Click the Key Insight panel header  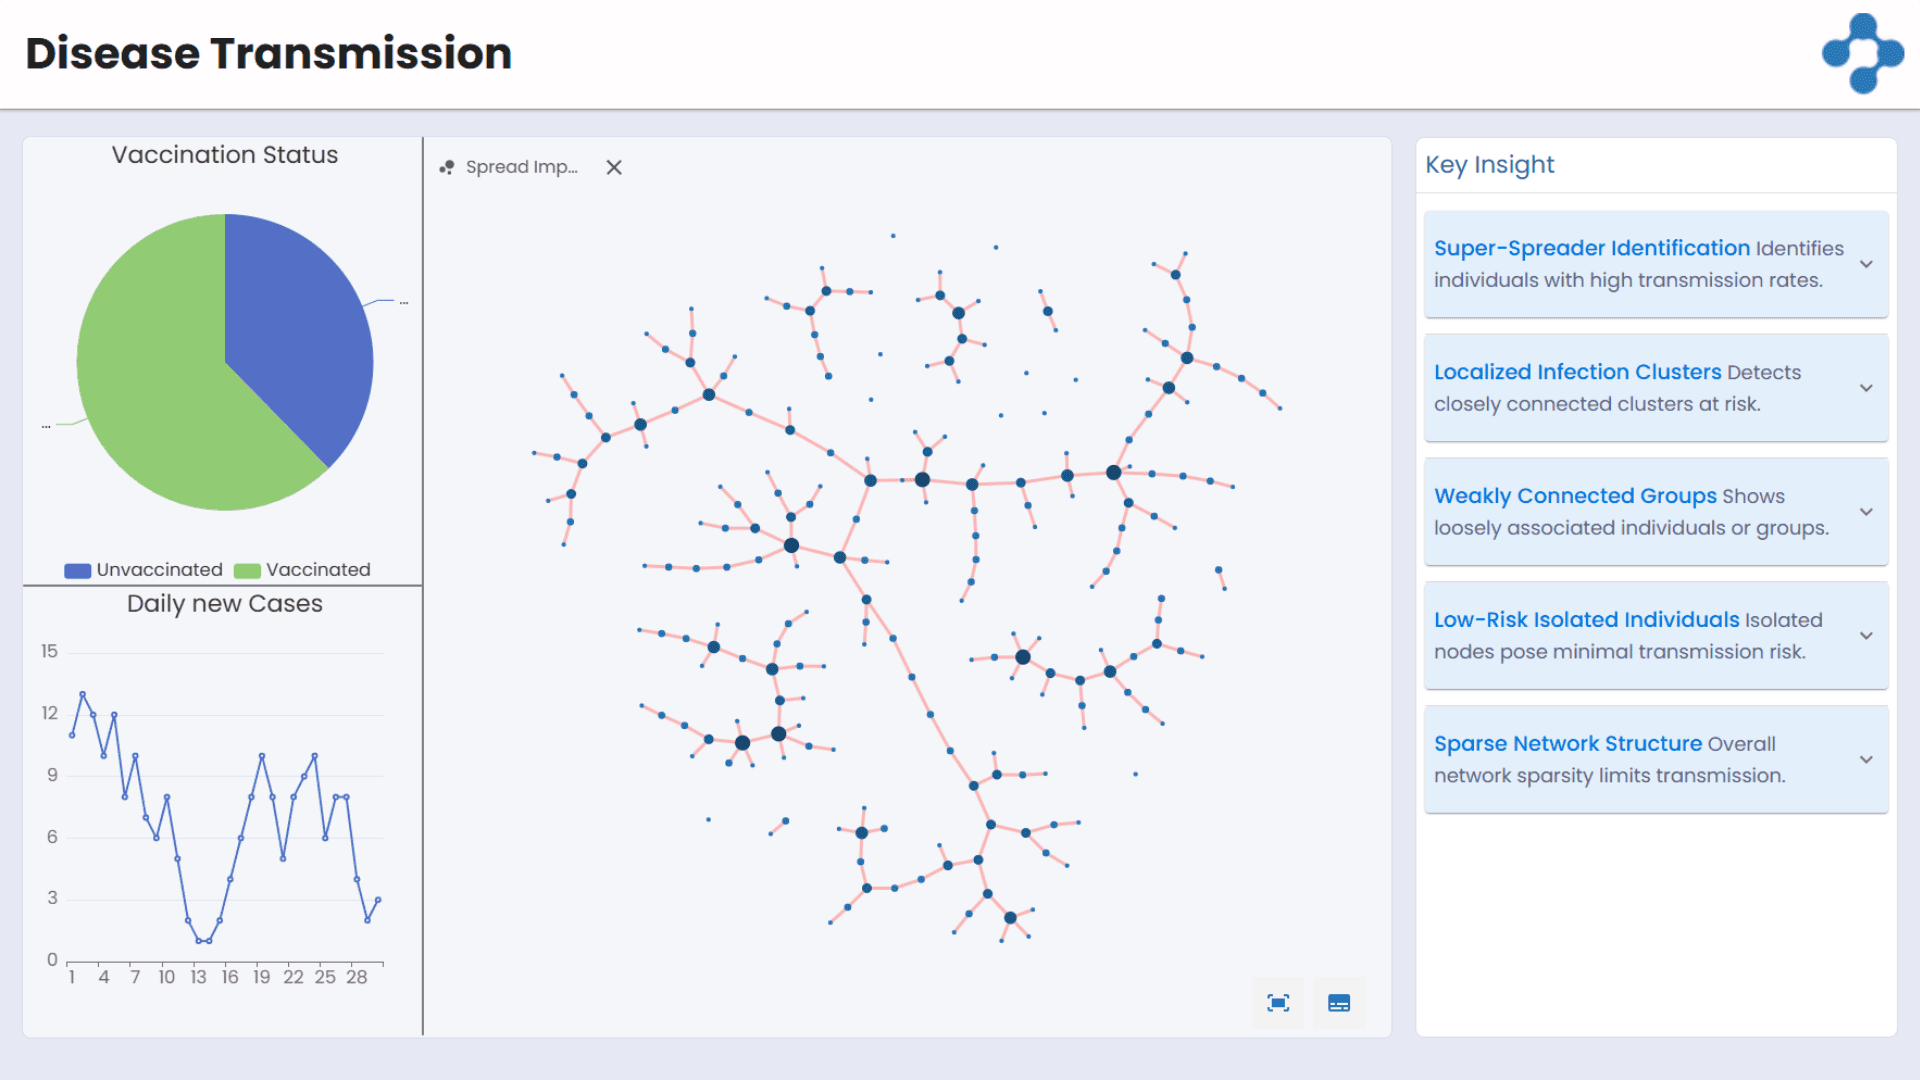[1489, 165]
